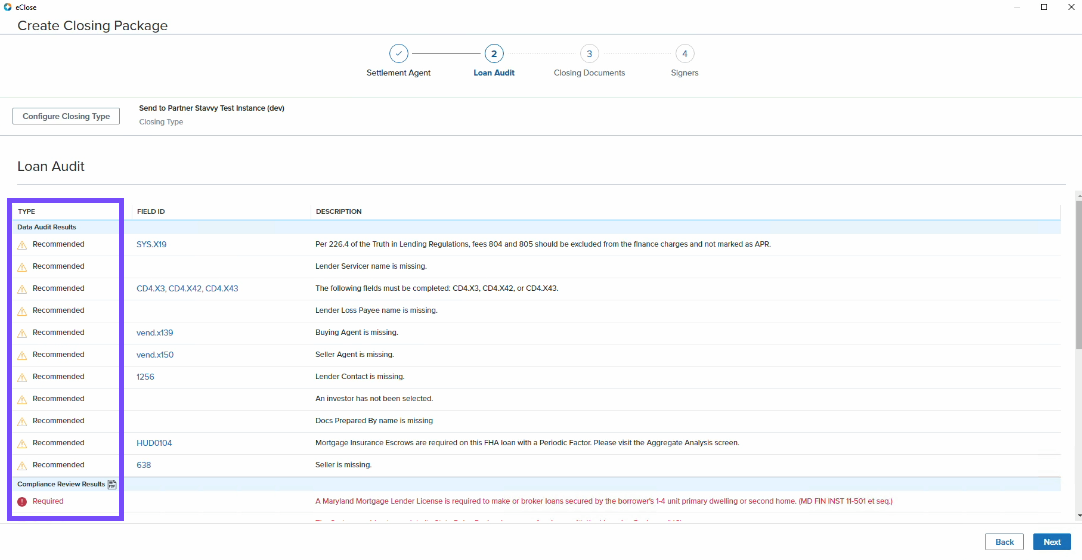Select the Mortgage Insurance Escrows description text
Screen dimensions: 1082x560
527,443
